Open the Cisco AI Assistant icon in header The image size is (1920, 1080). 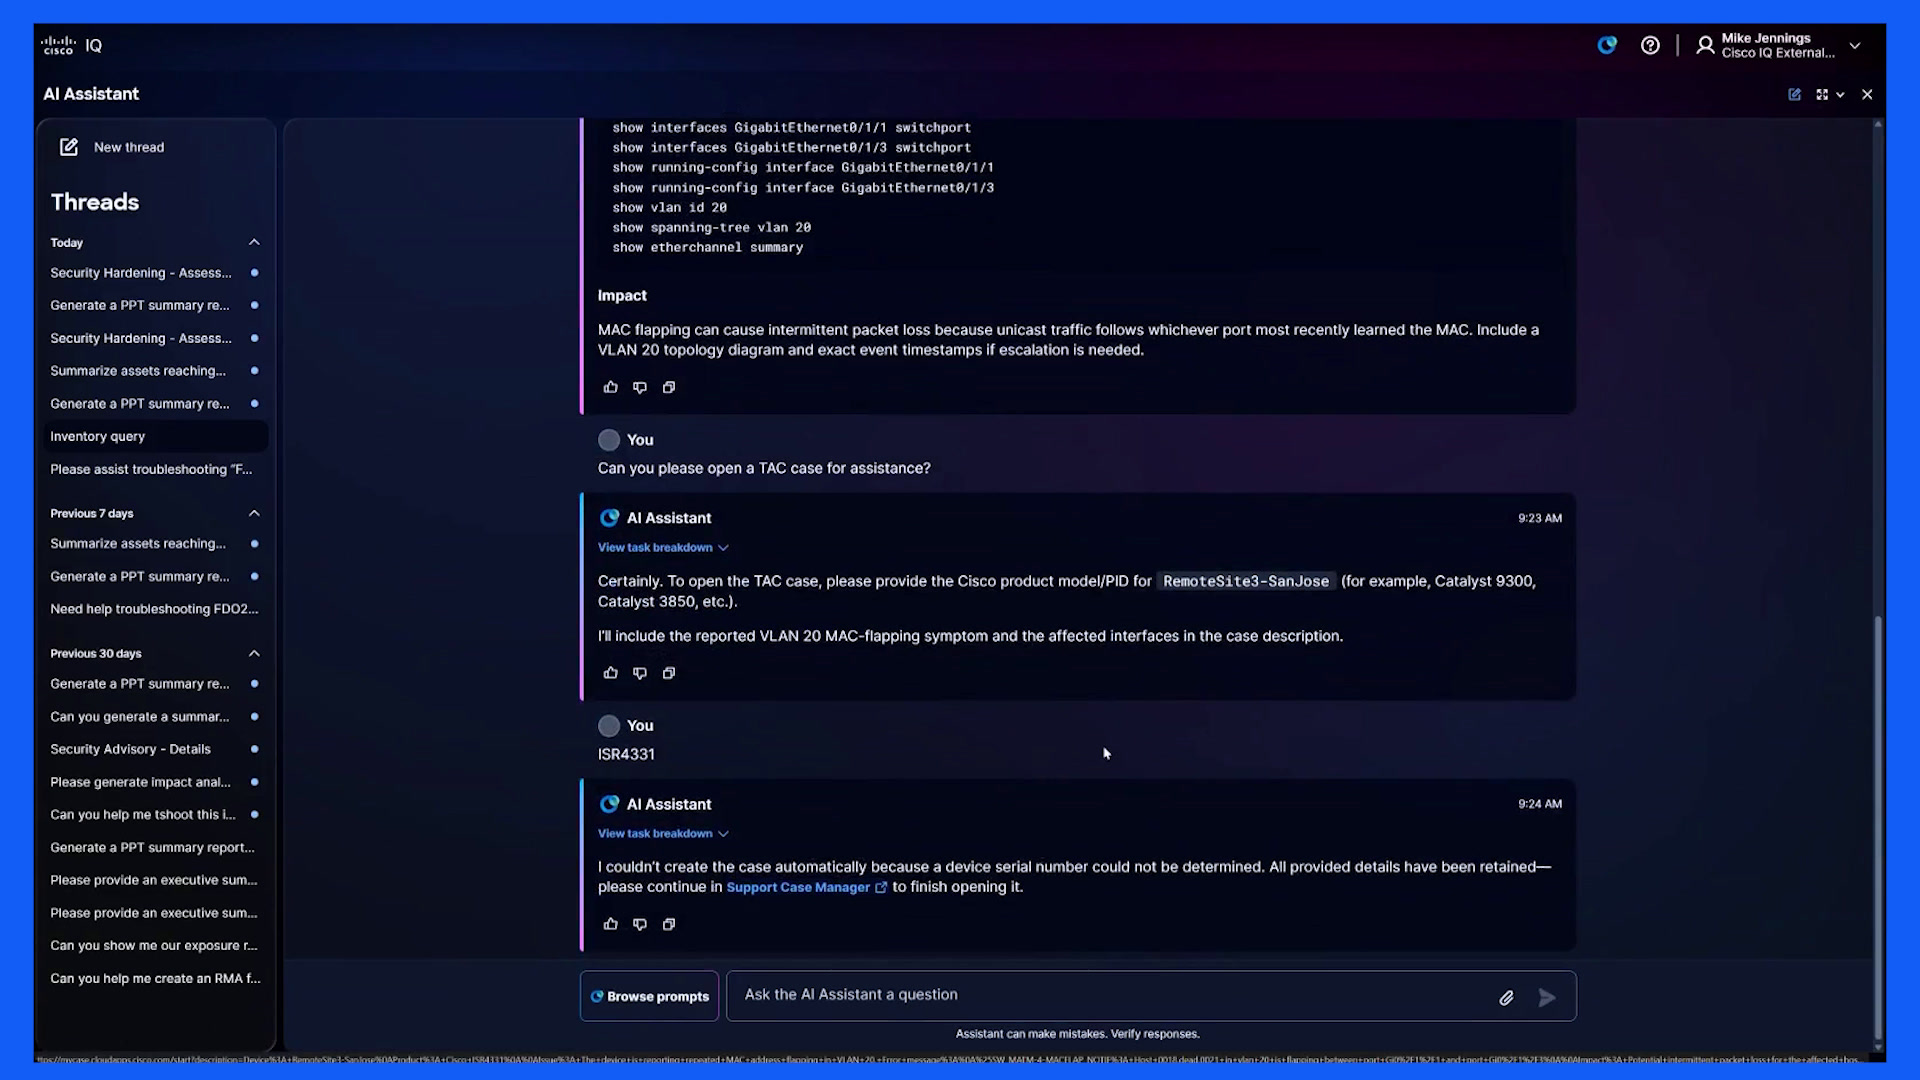1607,45
